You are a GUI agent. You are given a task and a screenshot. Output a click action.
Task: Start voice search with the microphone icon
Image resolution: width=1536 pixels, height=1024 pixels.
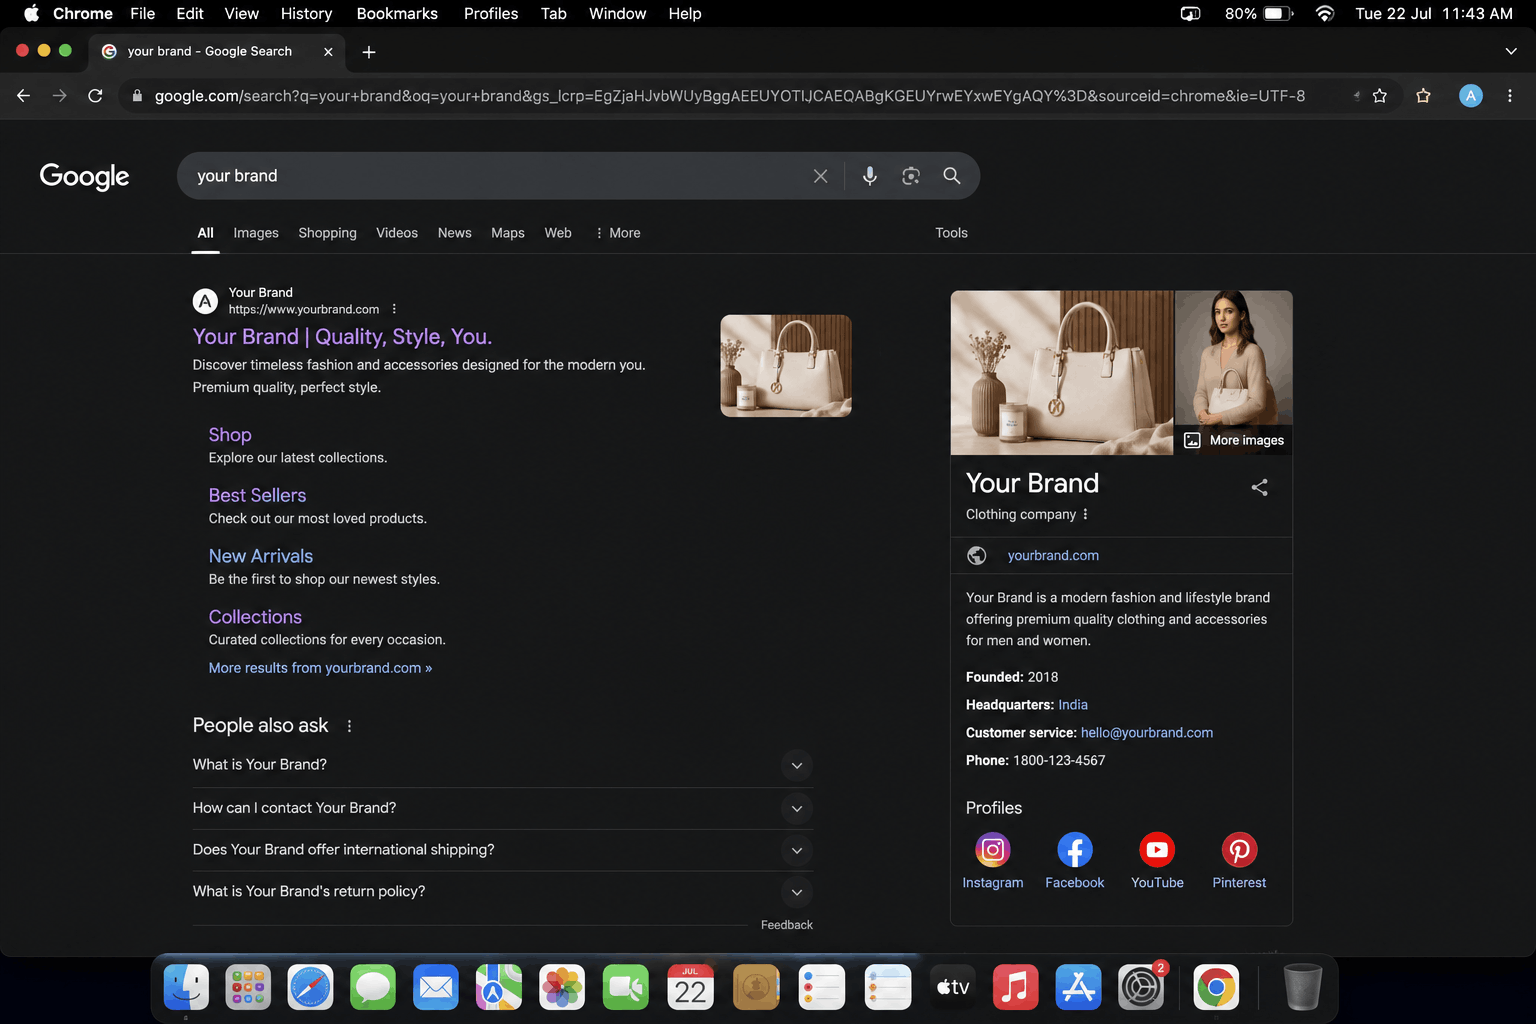pyautogui.click(x=870, y=176)
